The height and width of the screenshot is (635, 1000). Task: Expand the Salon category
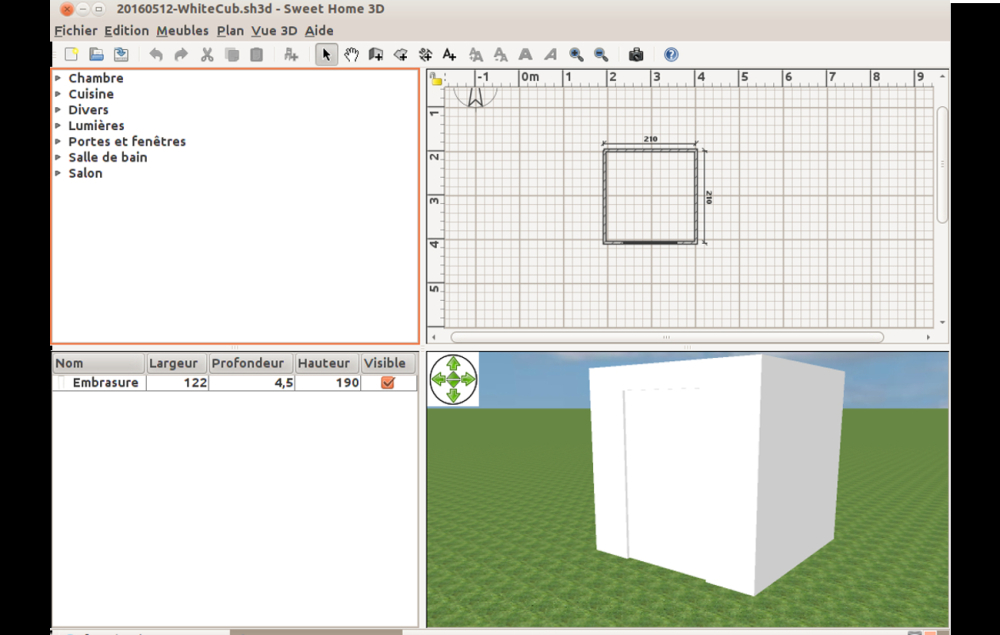pyautogui.click(x=59, y=174)
